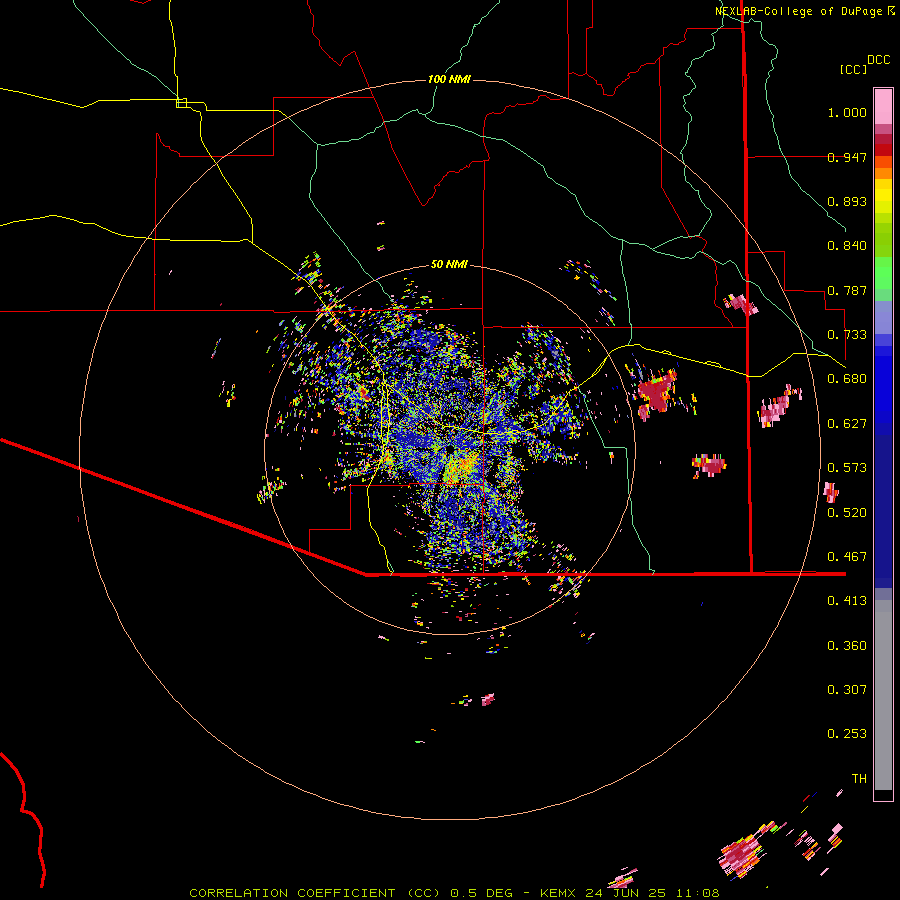Select the 0.467 scale value
Screen dimensions: 900x900
(x=847, y=557)
